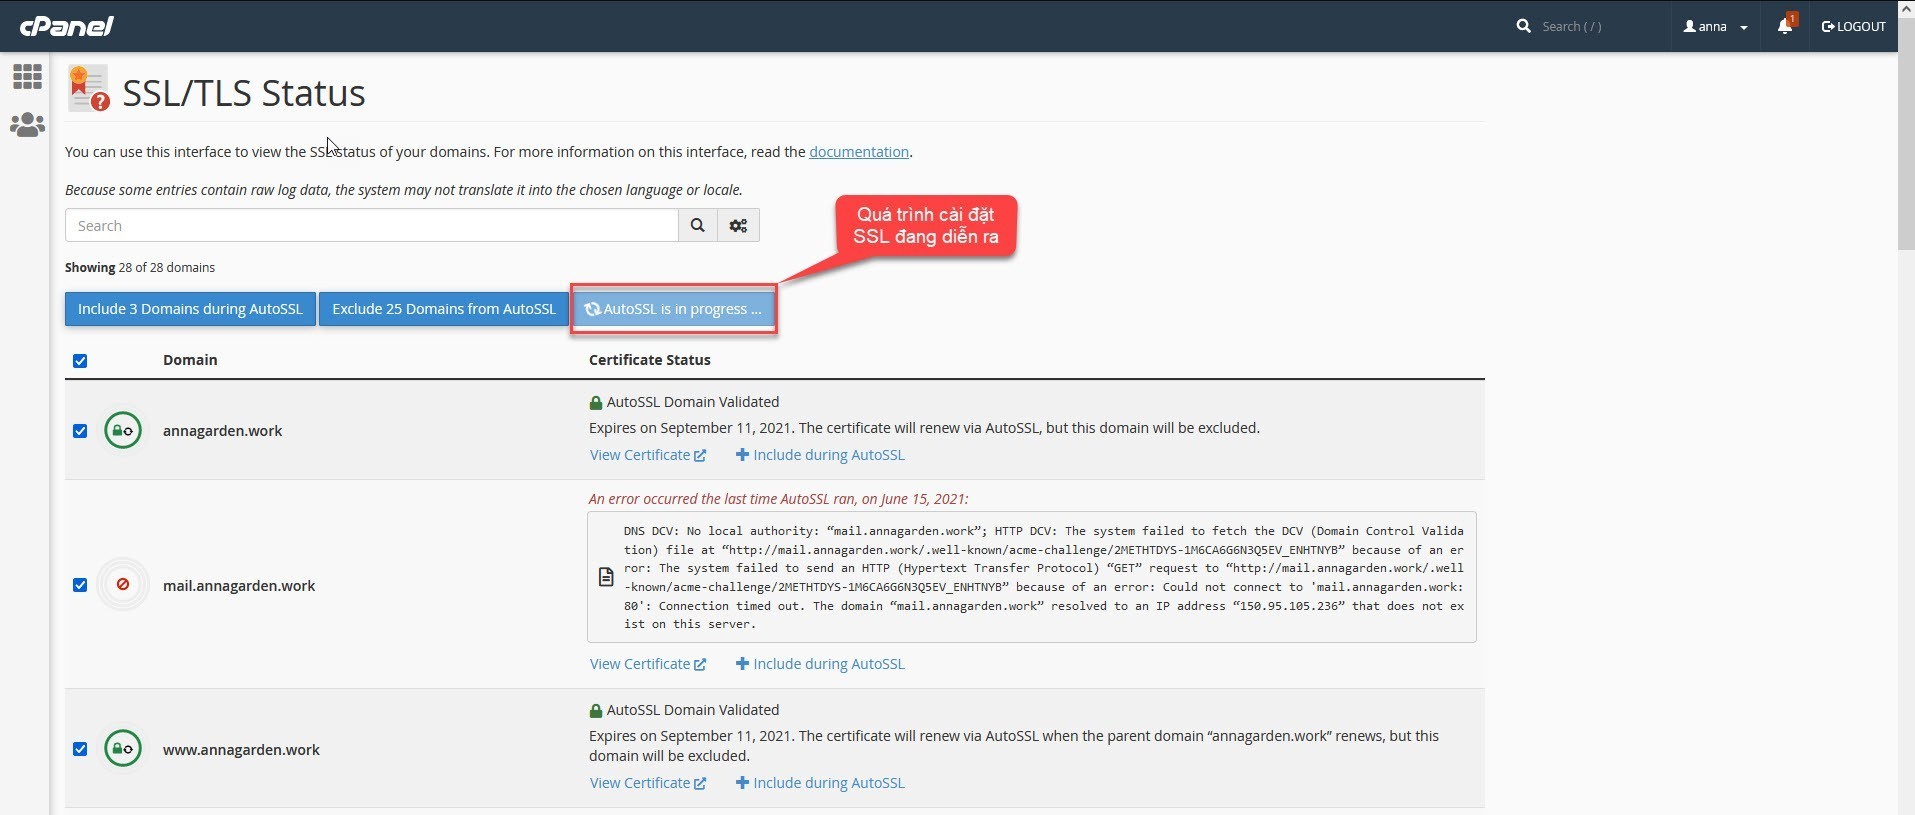Click the domain search input field
1915x815 pixels.
click(371, 226)
